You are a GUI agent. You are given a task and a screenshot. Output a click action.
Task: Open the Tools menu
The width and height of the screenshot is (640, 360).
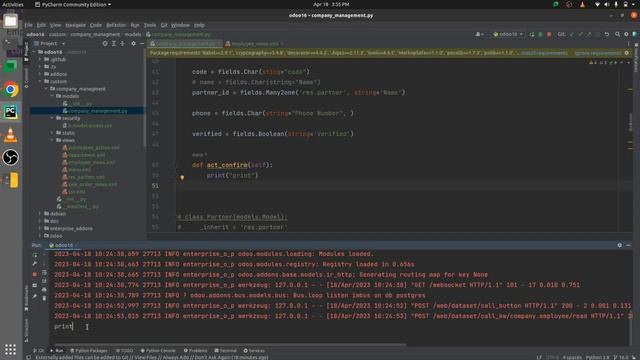tap(150, 25)
